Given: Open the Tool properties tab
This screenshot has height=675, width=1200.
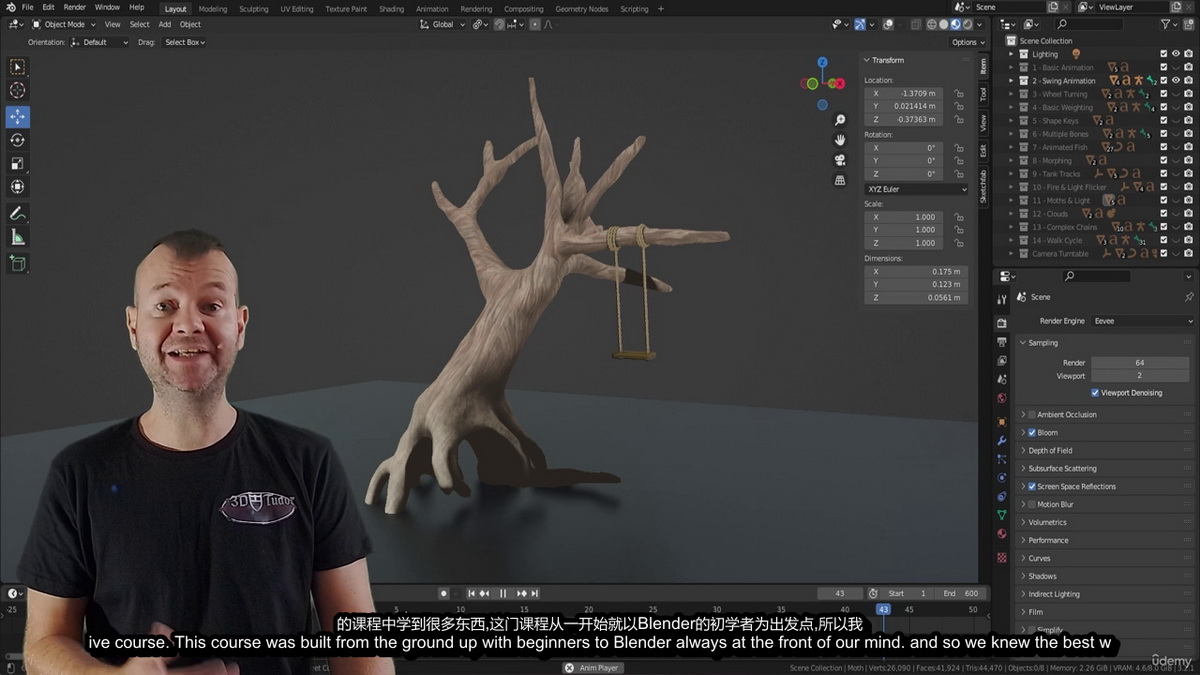Looking at the screenshot, I should (1002, 299).
